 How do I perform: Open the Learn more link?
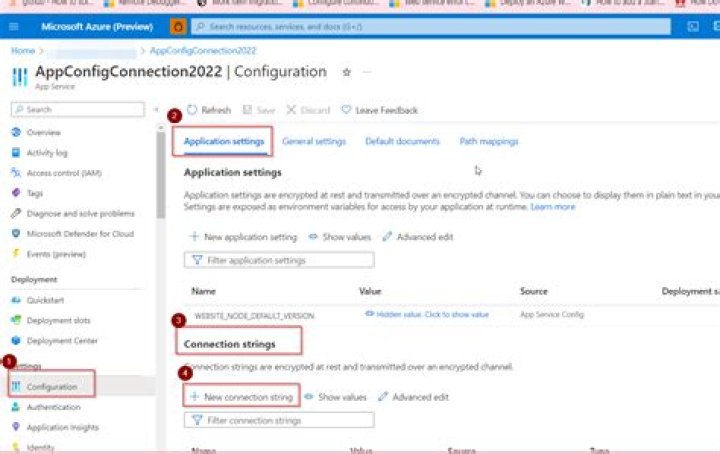click(553, 207)
